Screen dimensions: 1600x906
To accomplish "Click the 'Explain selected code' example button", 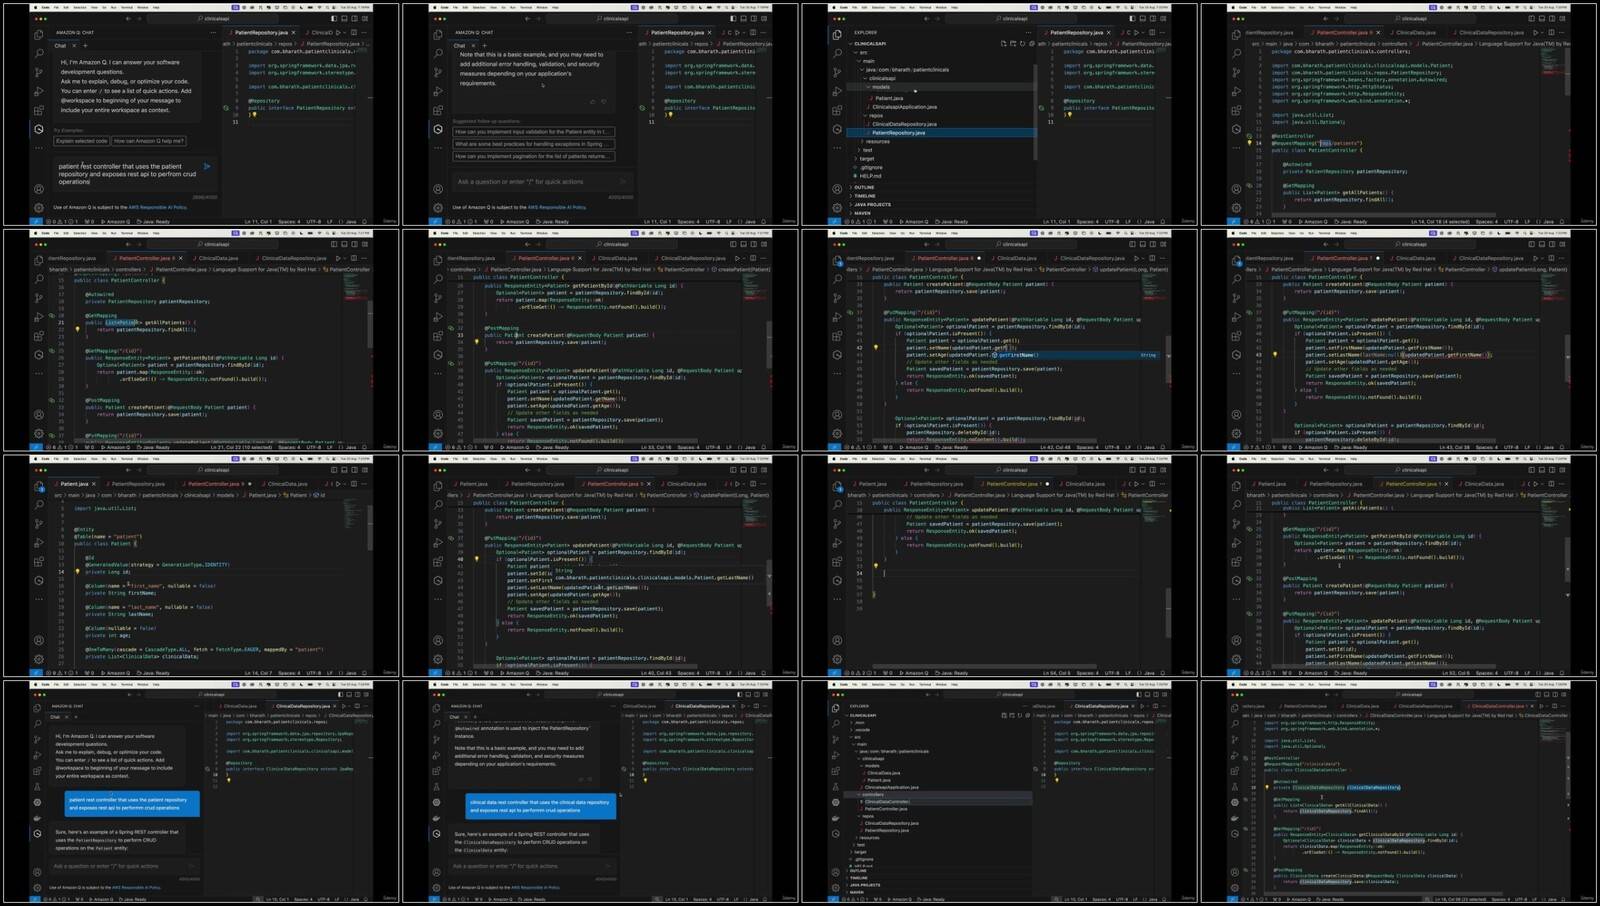I will 81,141.
